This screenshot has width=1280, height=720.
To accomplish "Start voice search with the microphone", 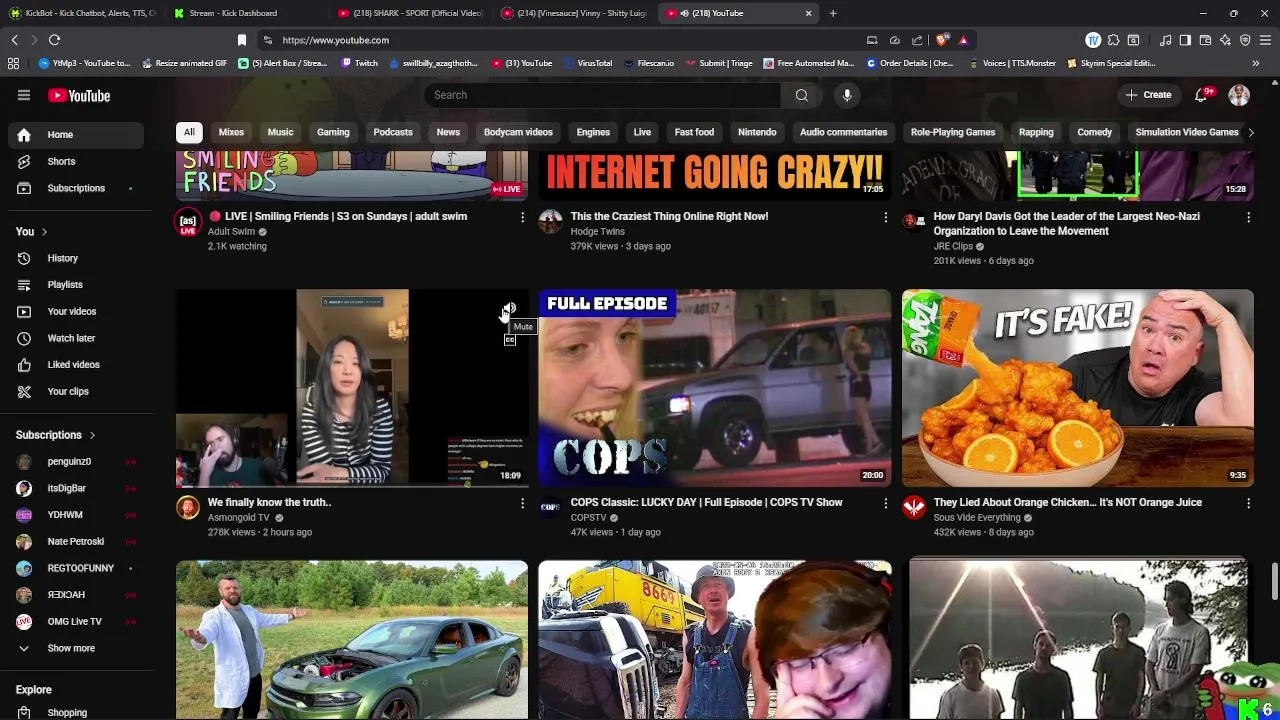I will [x=847, y=95].
